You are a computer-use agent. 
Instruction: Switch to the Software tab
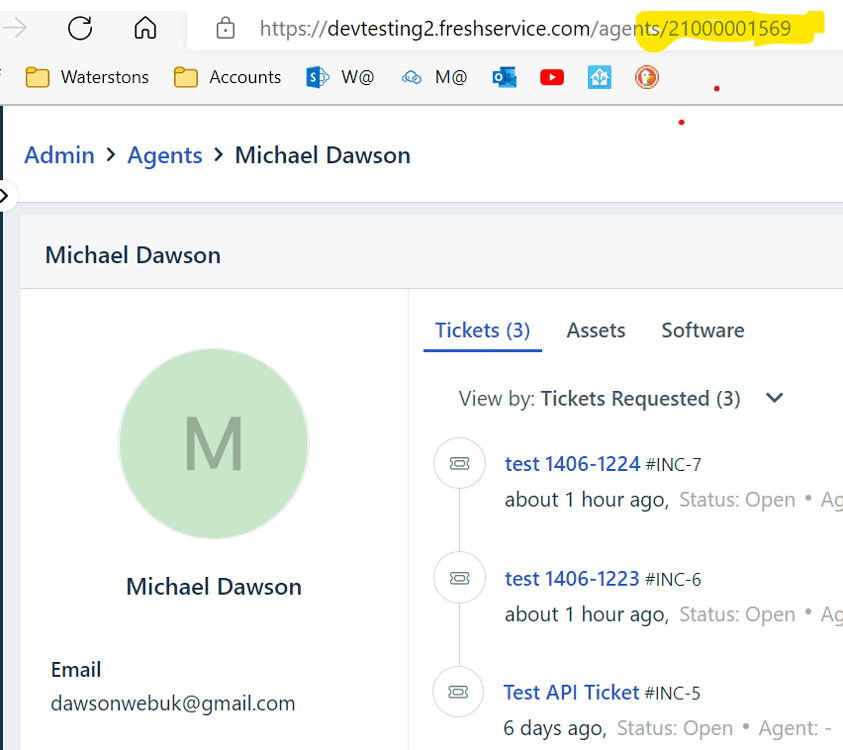pyautogui.click(x=702, y=330)
